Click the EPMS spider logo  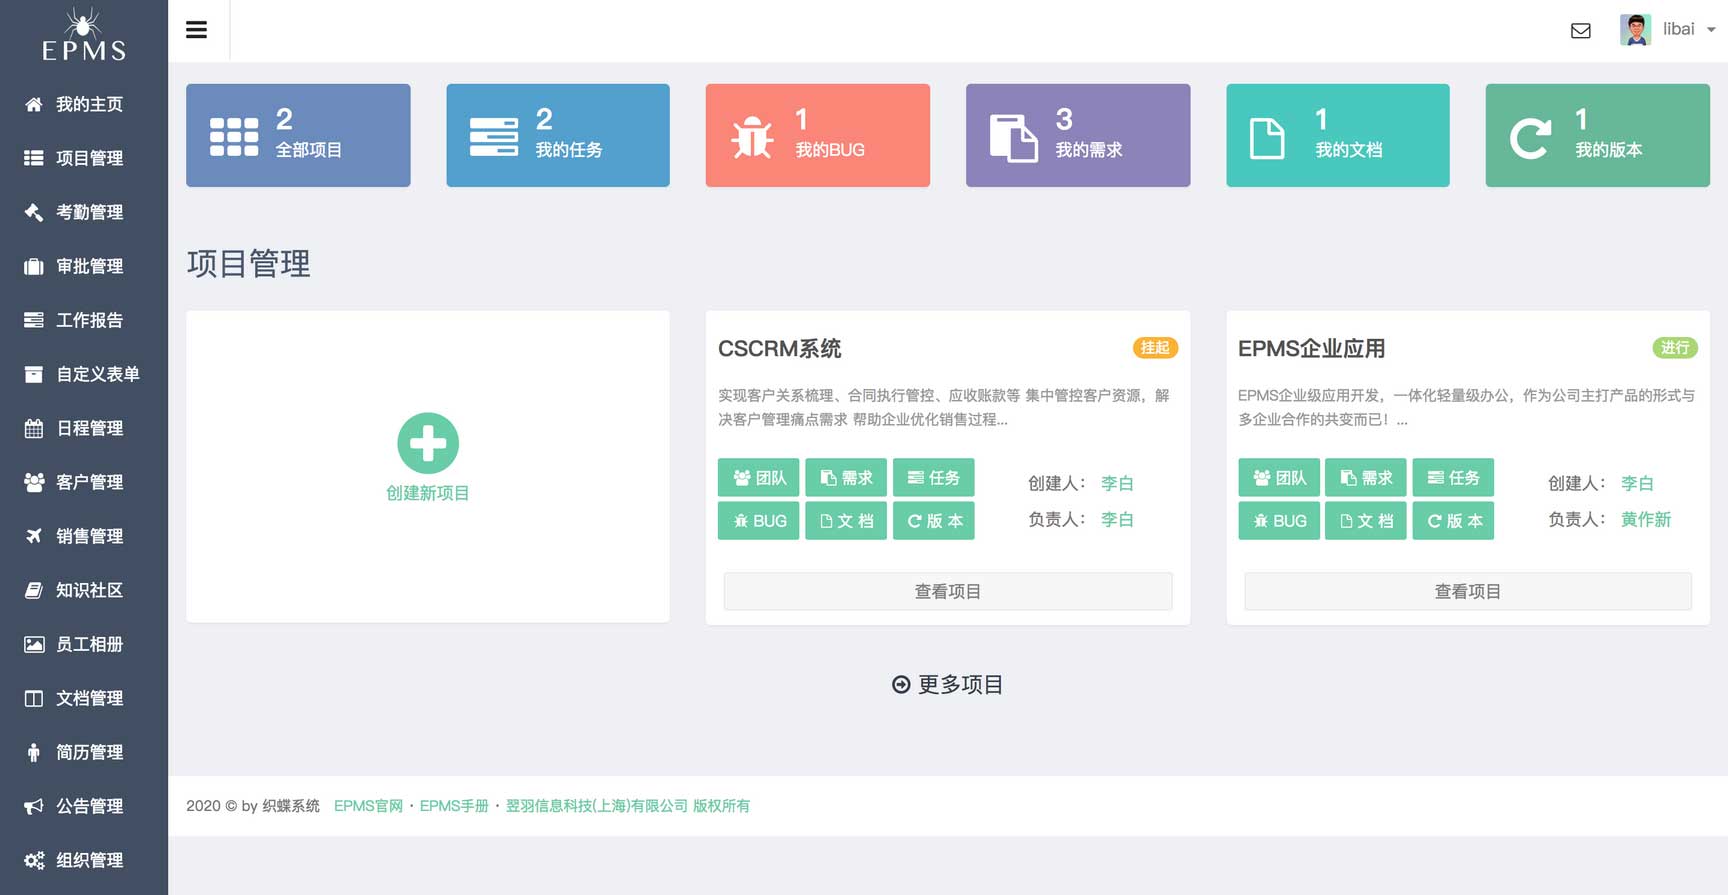point(84,34)
